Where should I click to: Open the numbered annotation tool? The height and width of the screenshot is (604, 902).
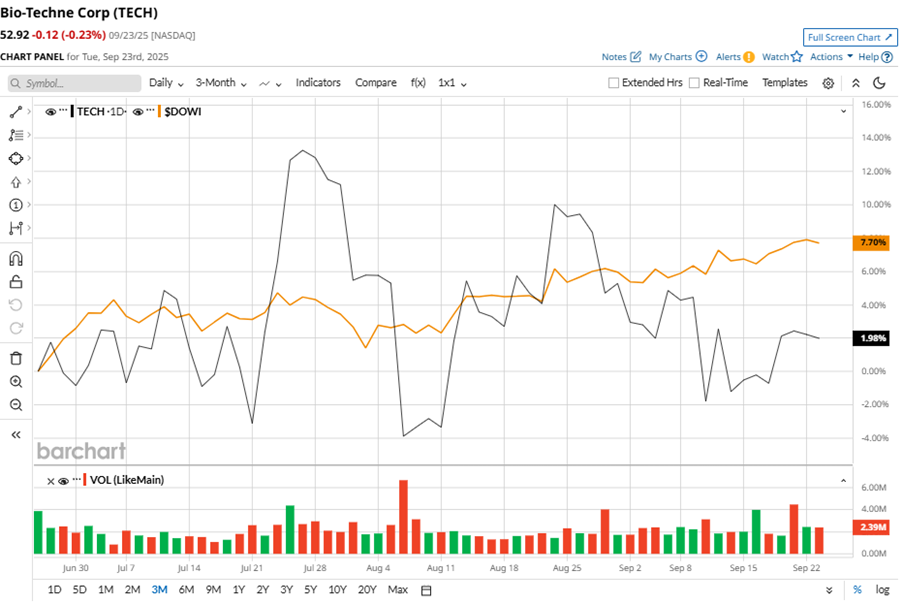tap(16, 205)
